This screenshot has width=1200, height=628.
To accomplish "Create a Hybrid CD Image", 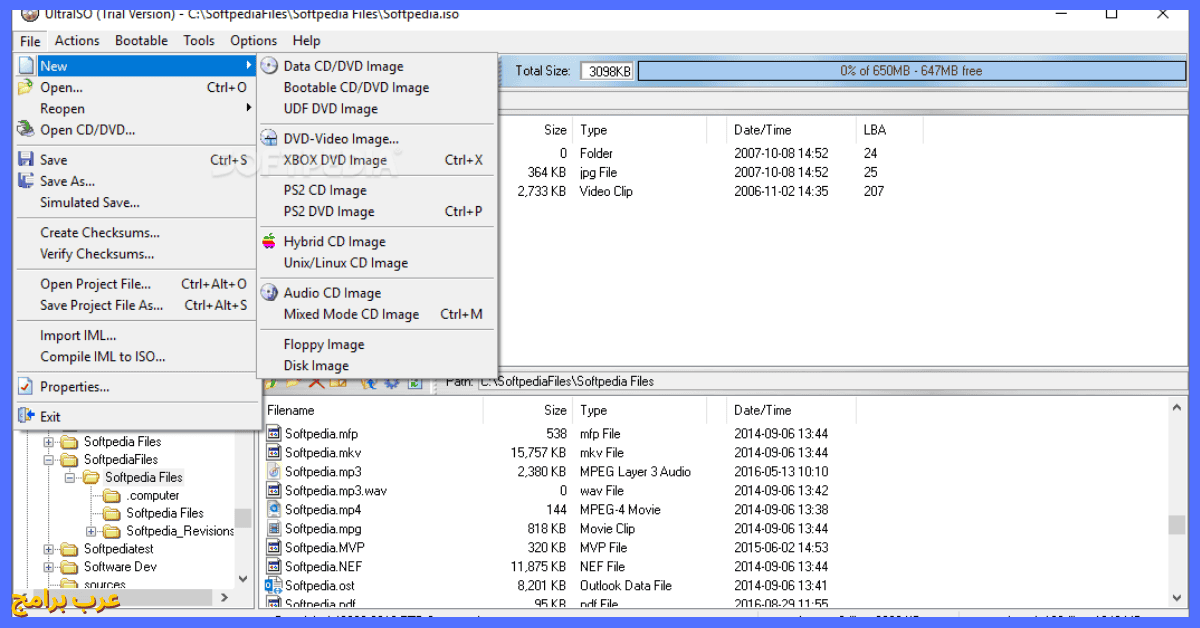I will coord(334,241).
